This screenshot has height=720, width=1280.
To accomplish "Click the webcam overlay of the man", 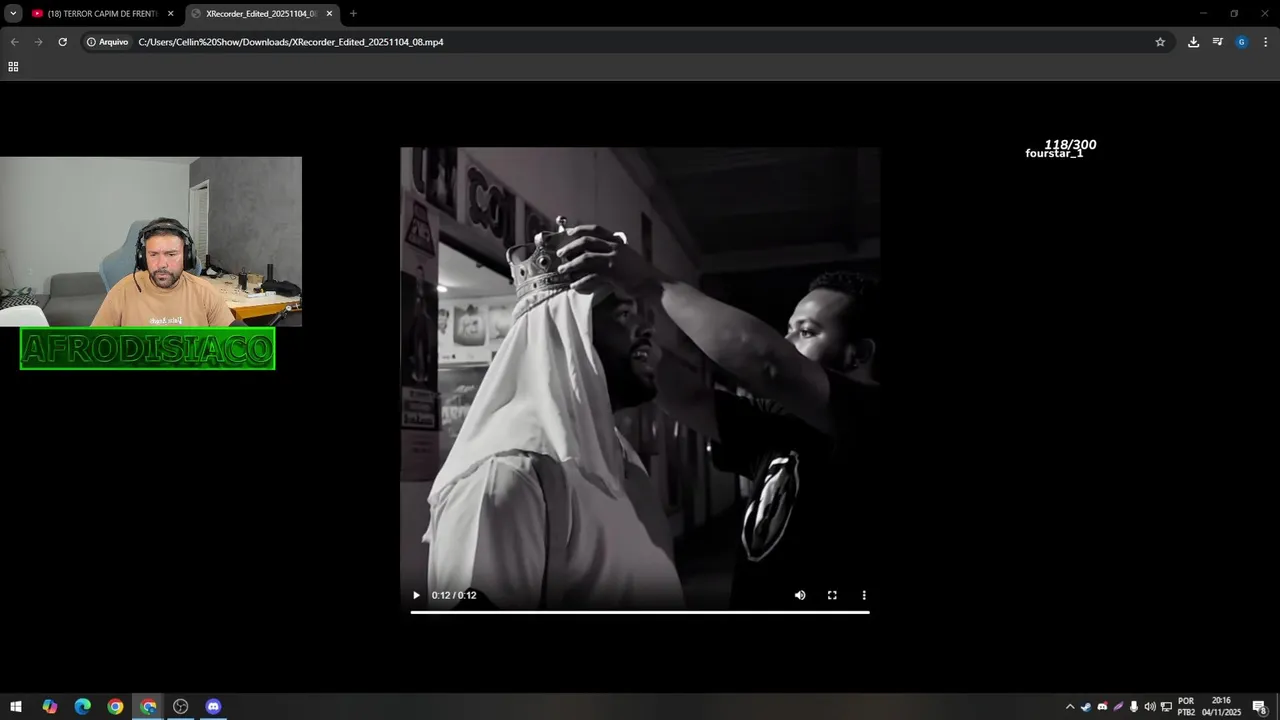I will (151, 241).
